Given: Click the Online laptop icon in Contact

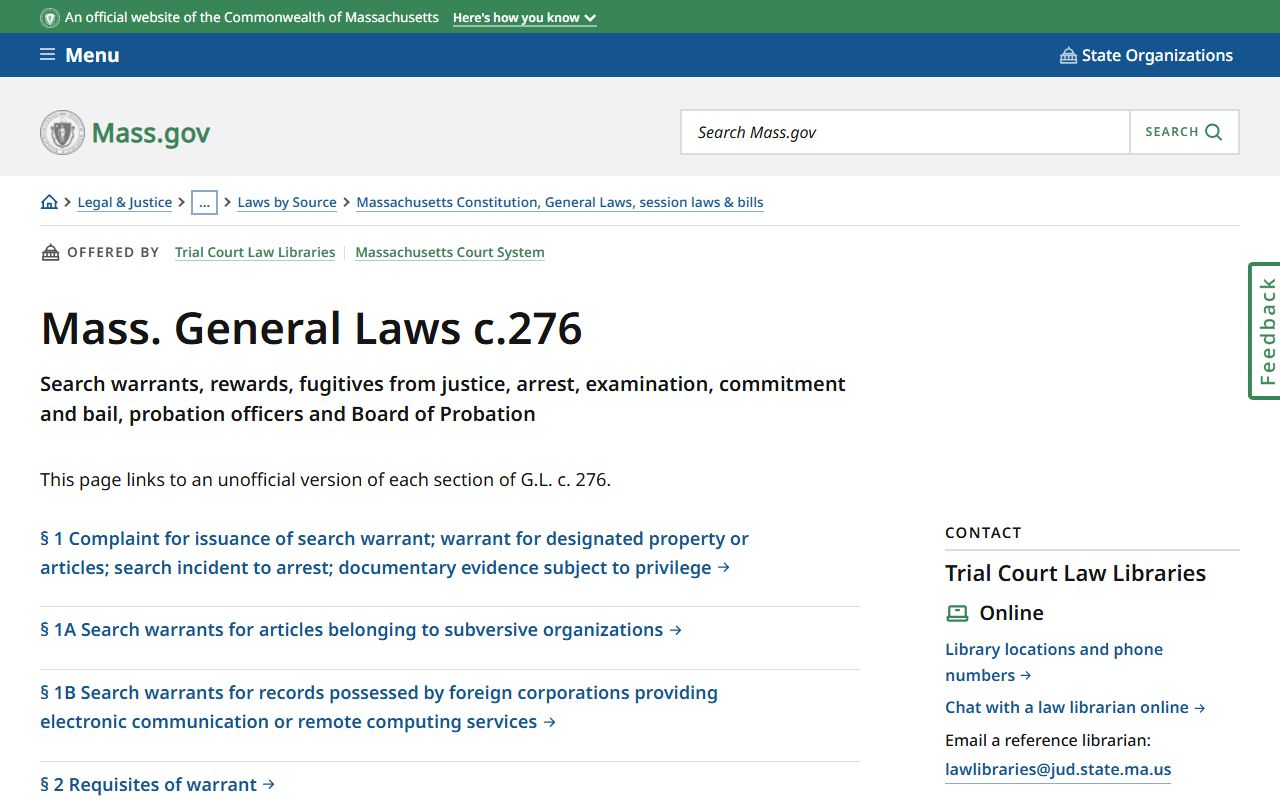Looking at the screenshot, I should point(957,613).
